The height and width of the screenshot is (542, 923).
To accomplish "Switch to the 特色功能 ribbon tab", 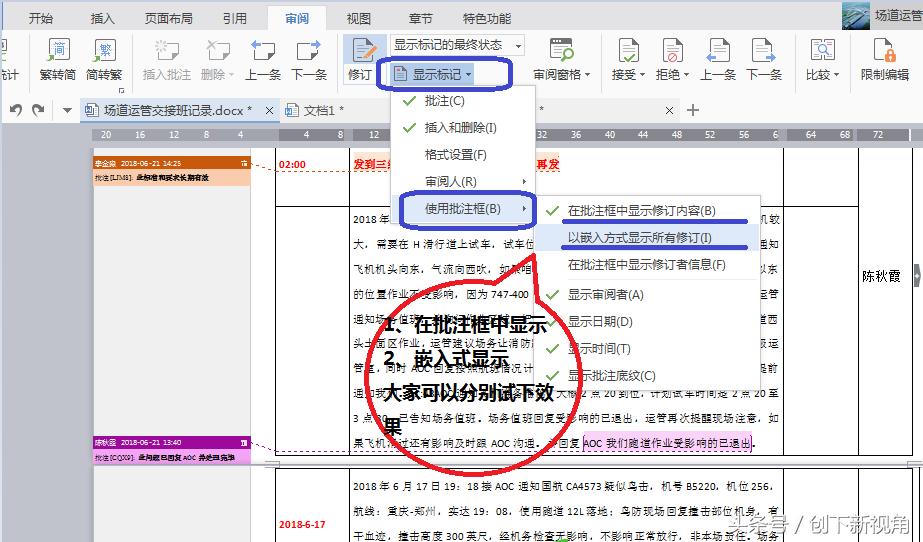I will pos(486,19).
